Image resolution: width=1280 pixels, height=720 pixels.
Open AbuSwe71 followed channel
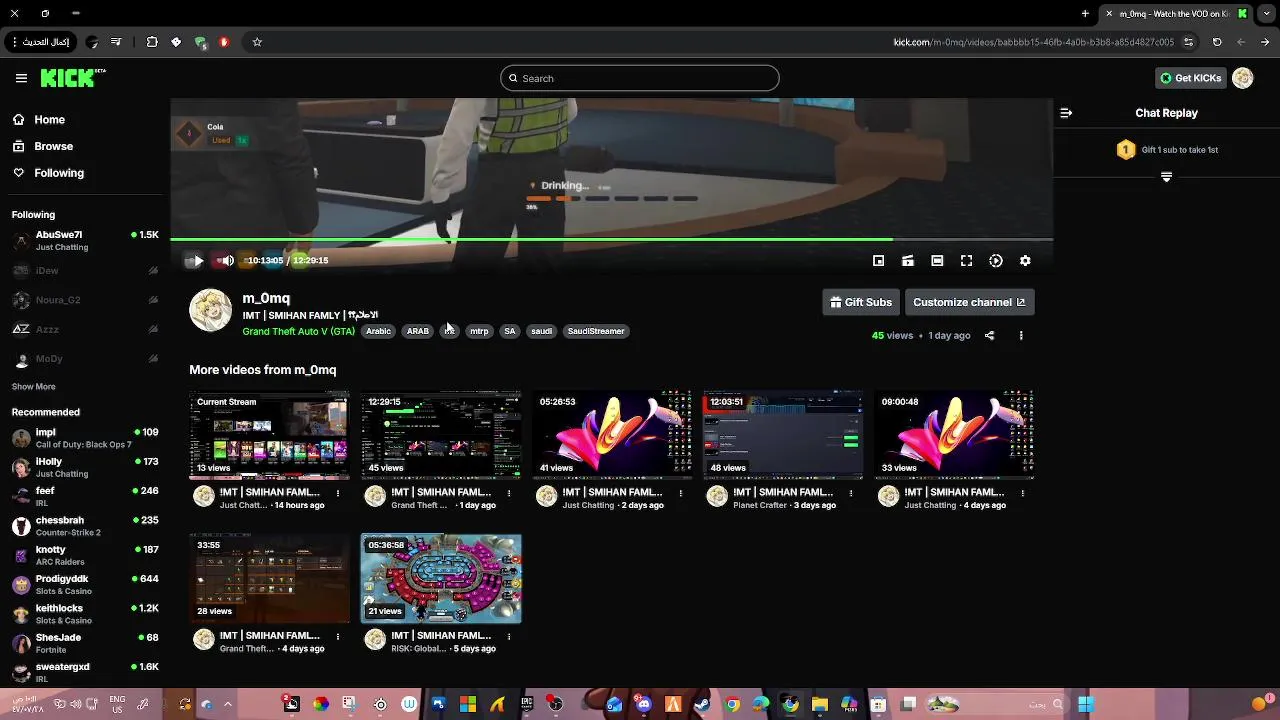(85, 241)
